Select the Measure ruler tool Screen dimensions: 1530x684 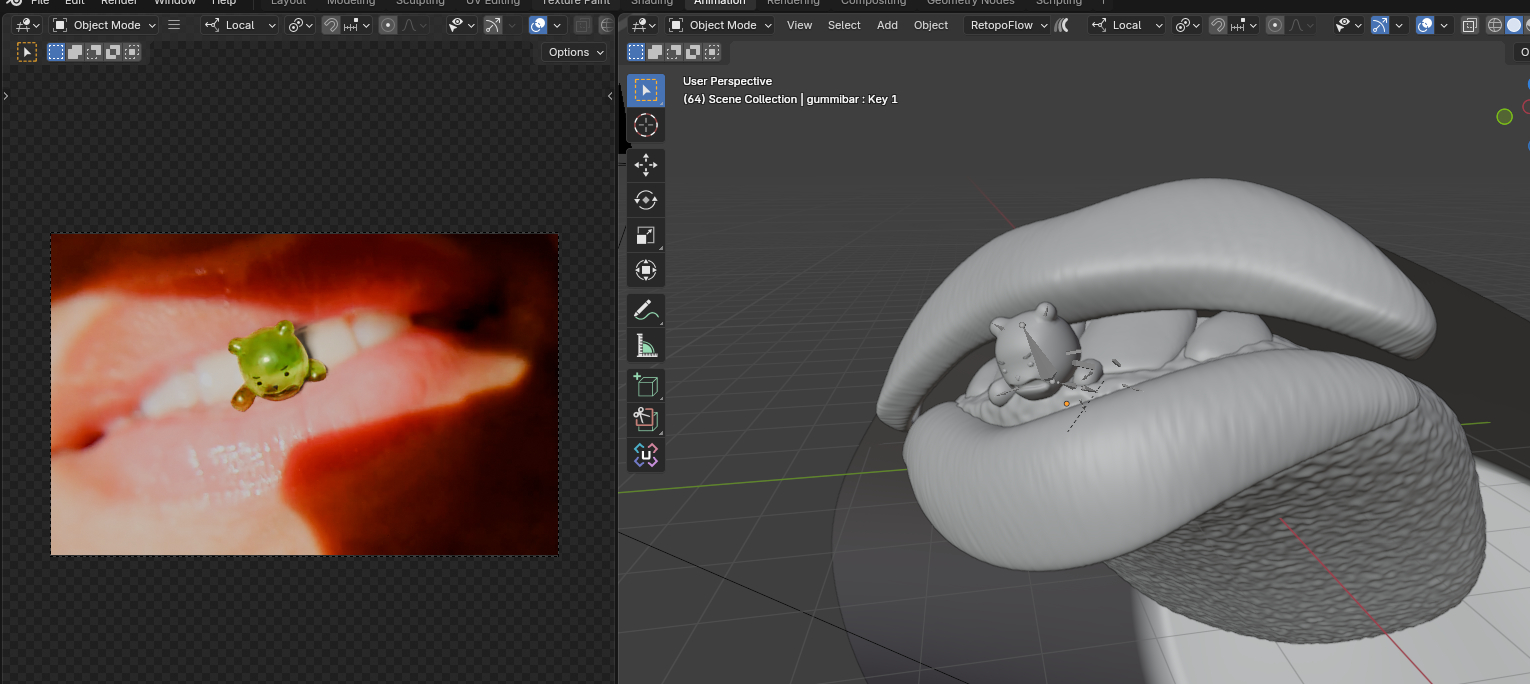click(646, 346)
